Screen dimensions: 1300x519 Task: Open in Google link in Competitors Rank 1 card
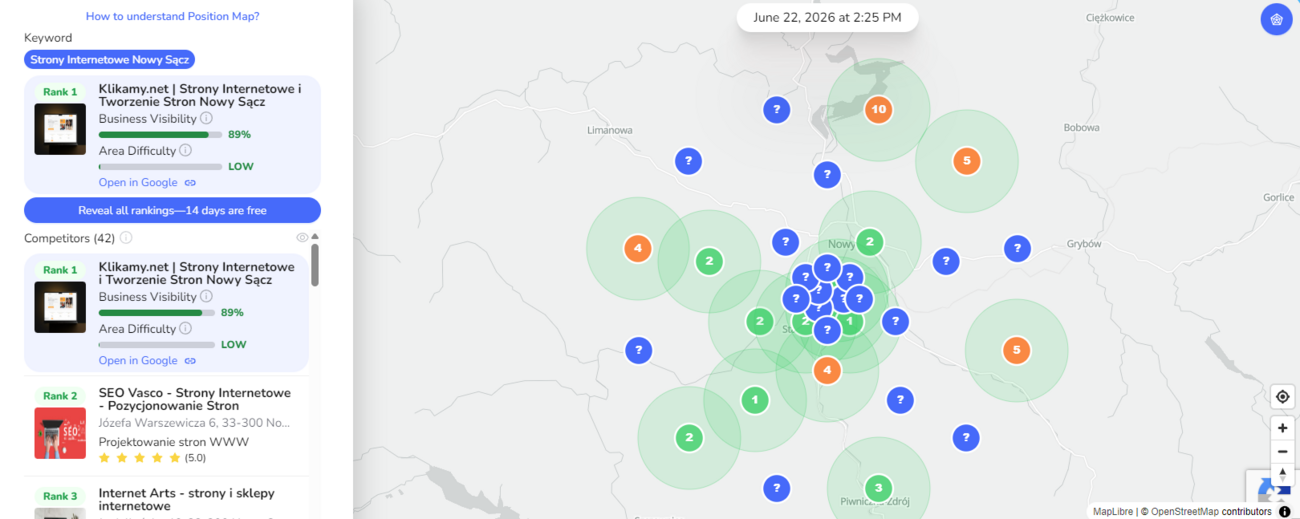pos(138,361)
